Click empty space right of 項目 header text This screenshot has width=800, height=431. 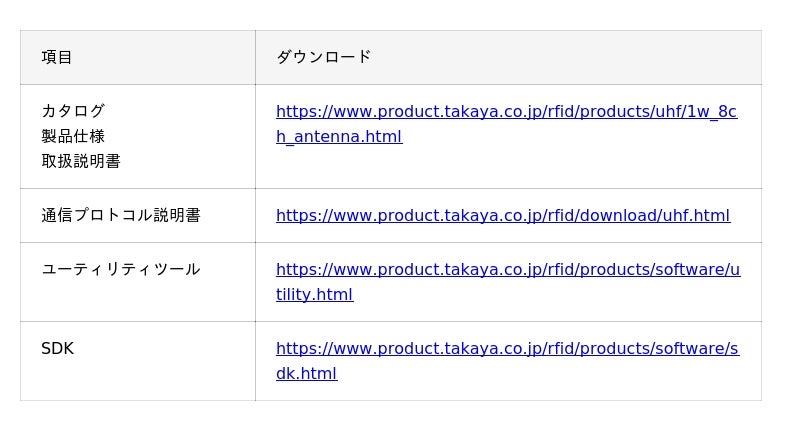(x=160, y=58)
